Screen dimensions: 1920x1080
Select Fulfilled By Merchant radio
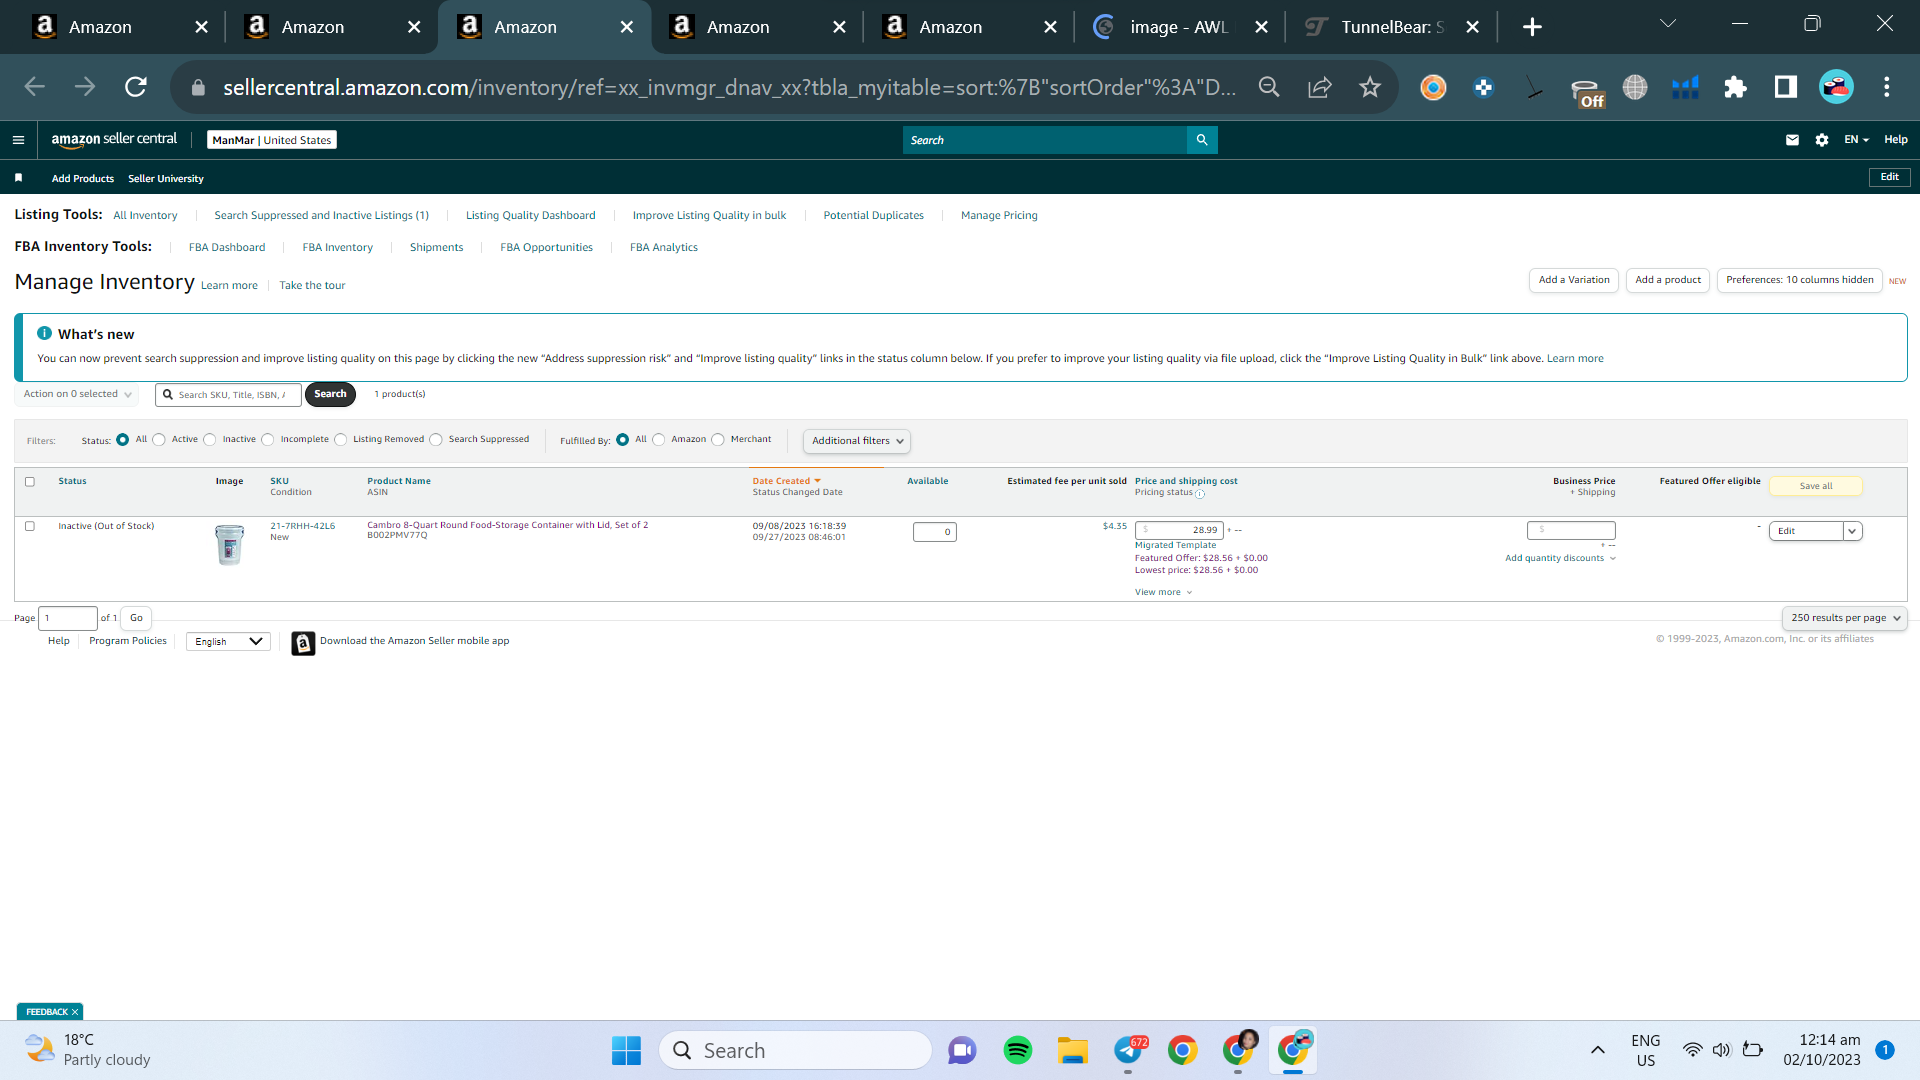pyautogui.click(x=718, y=440)
